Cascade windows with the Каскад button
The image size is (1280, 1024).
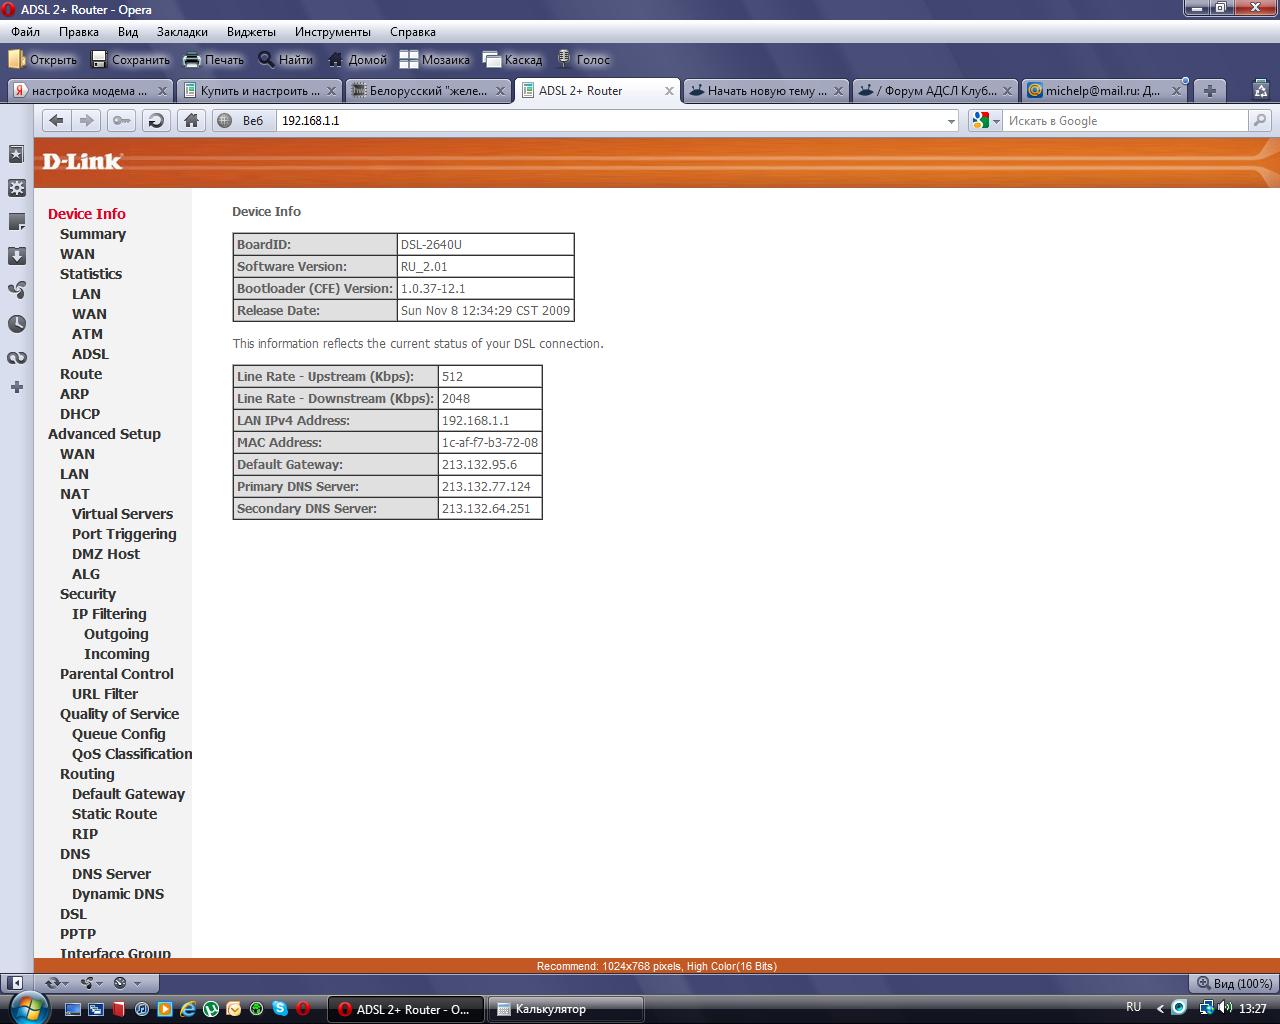(x=512, y=60)
